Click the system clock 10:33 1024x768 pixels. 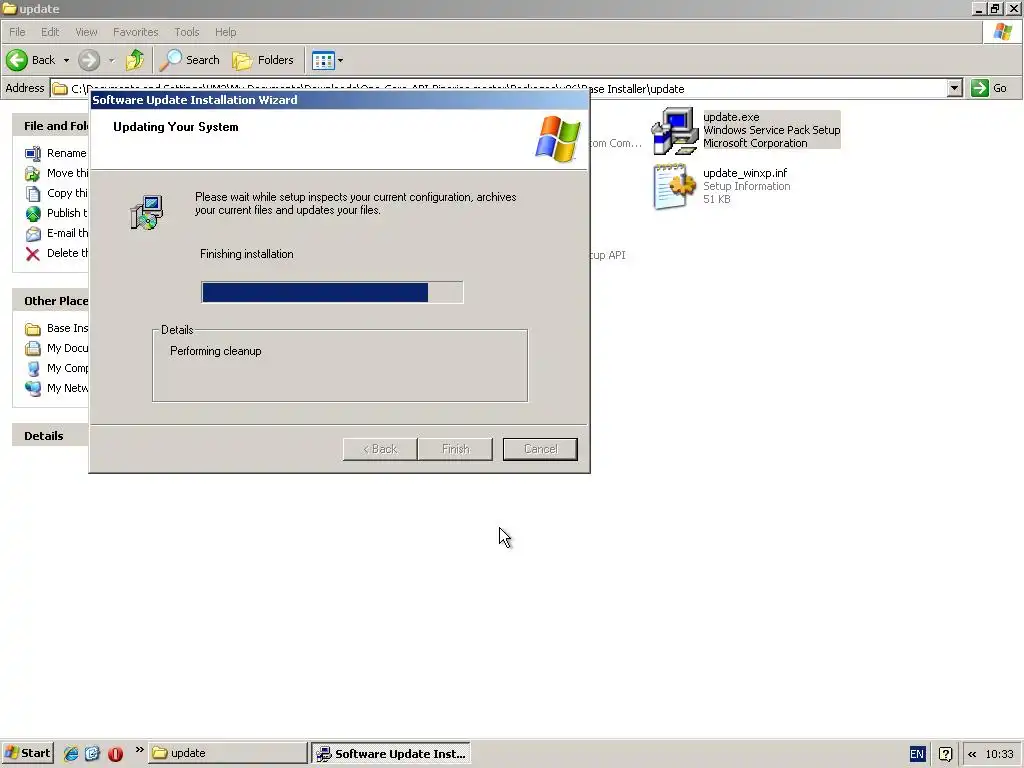pos(999,754)
